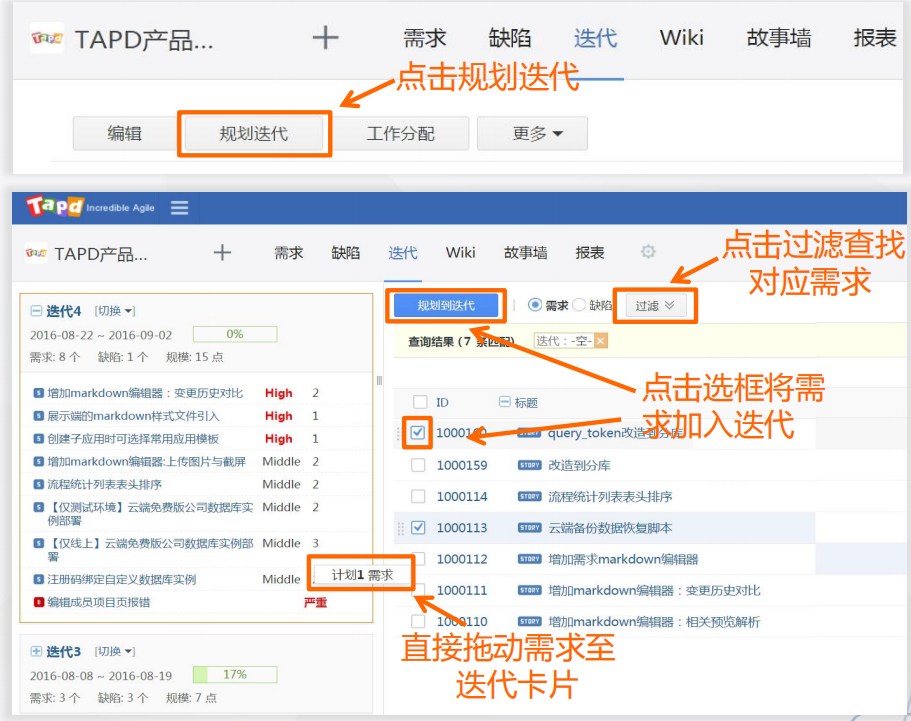Switch to 迭代 tab in lower panel

(403, 253)
